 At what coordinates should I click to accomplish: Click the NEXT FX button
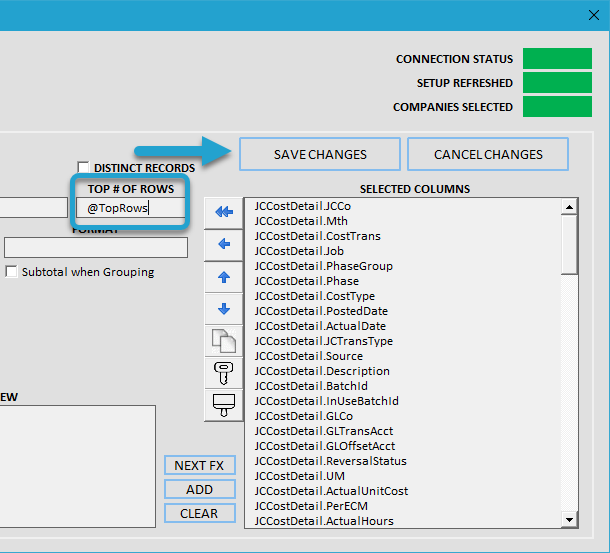click(x=200, y=465)
